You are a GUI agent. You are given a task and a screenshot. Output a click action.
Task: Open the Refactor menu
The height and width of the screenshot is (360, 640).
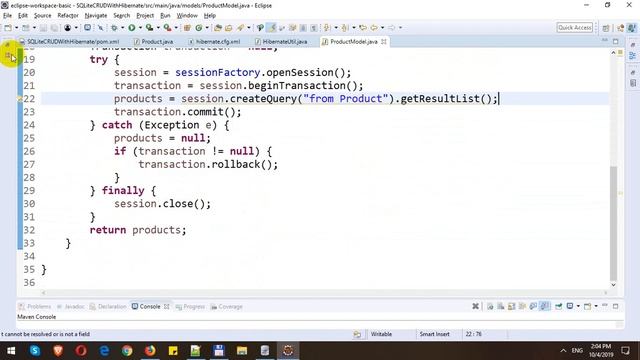click(68, 16)
